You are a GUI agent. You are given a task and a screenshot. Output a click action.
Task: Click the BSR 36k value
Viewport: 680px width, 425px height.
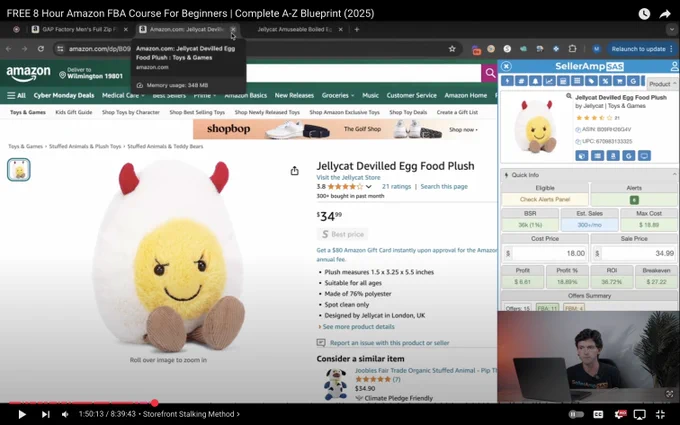point(530,225)
